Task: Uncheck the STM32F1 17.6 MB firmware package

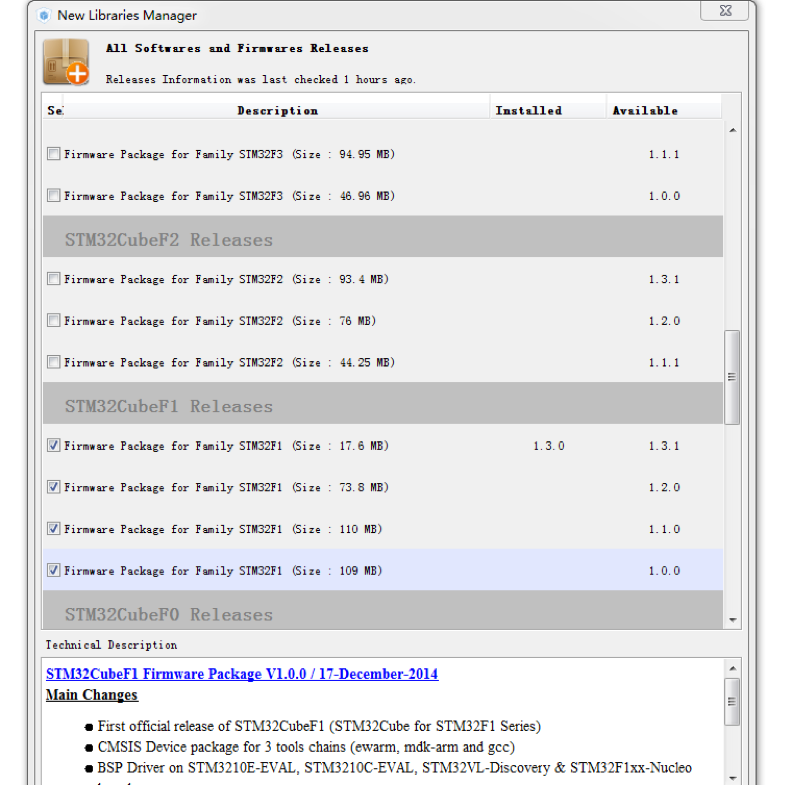Action: pyautogui.click(x=54, y=445)
